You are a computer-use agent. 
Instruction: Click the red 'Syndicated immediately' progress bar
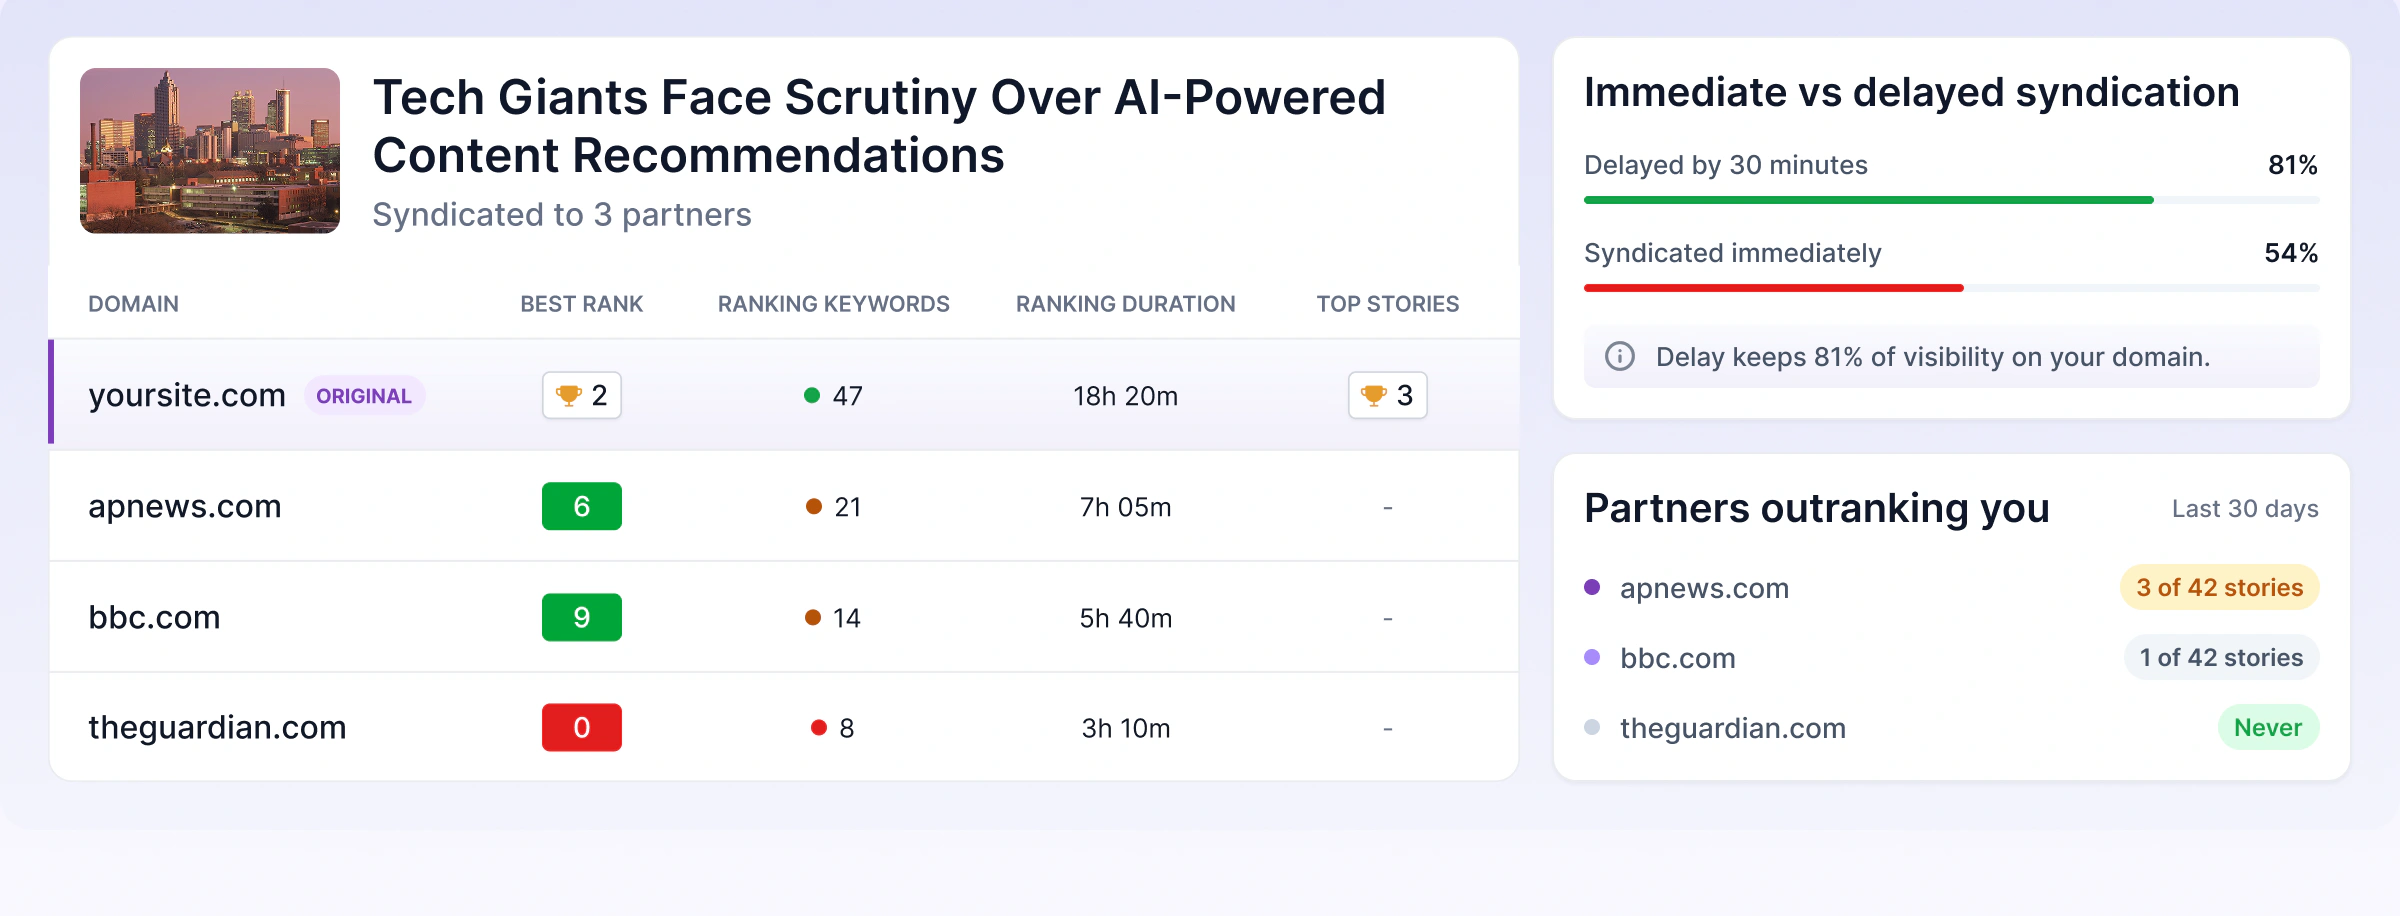click(x=1774, y=288)
